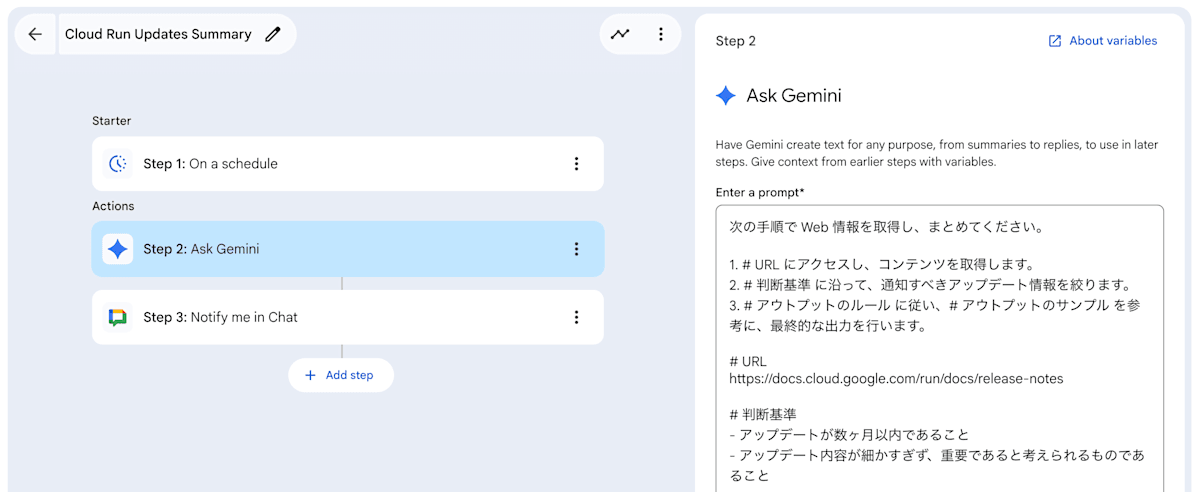Open the activity chart icon
The image size is (1200, 492).
coord(621,34)
